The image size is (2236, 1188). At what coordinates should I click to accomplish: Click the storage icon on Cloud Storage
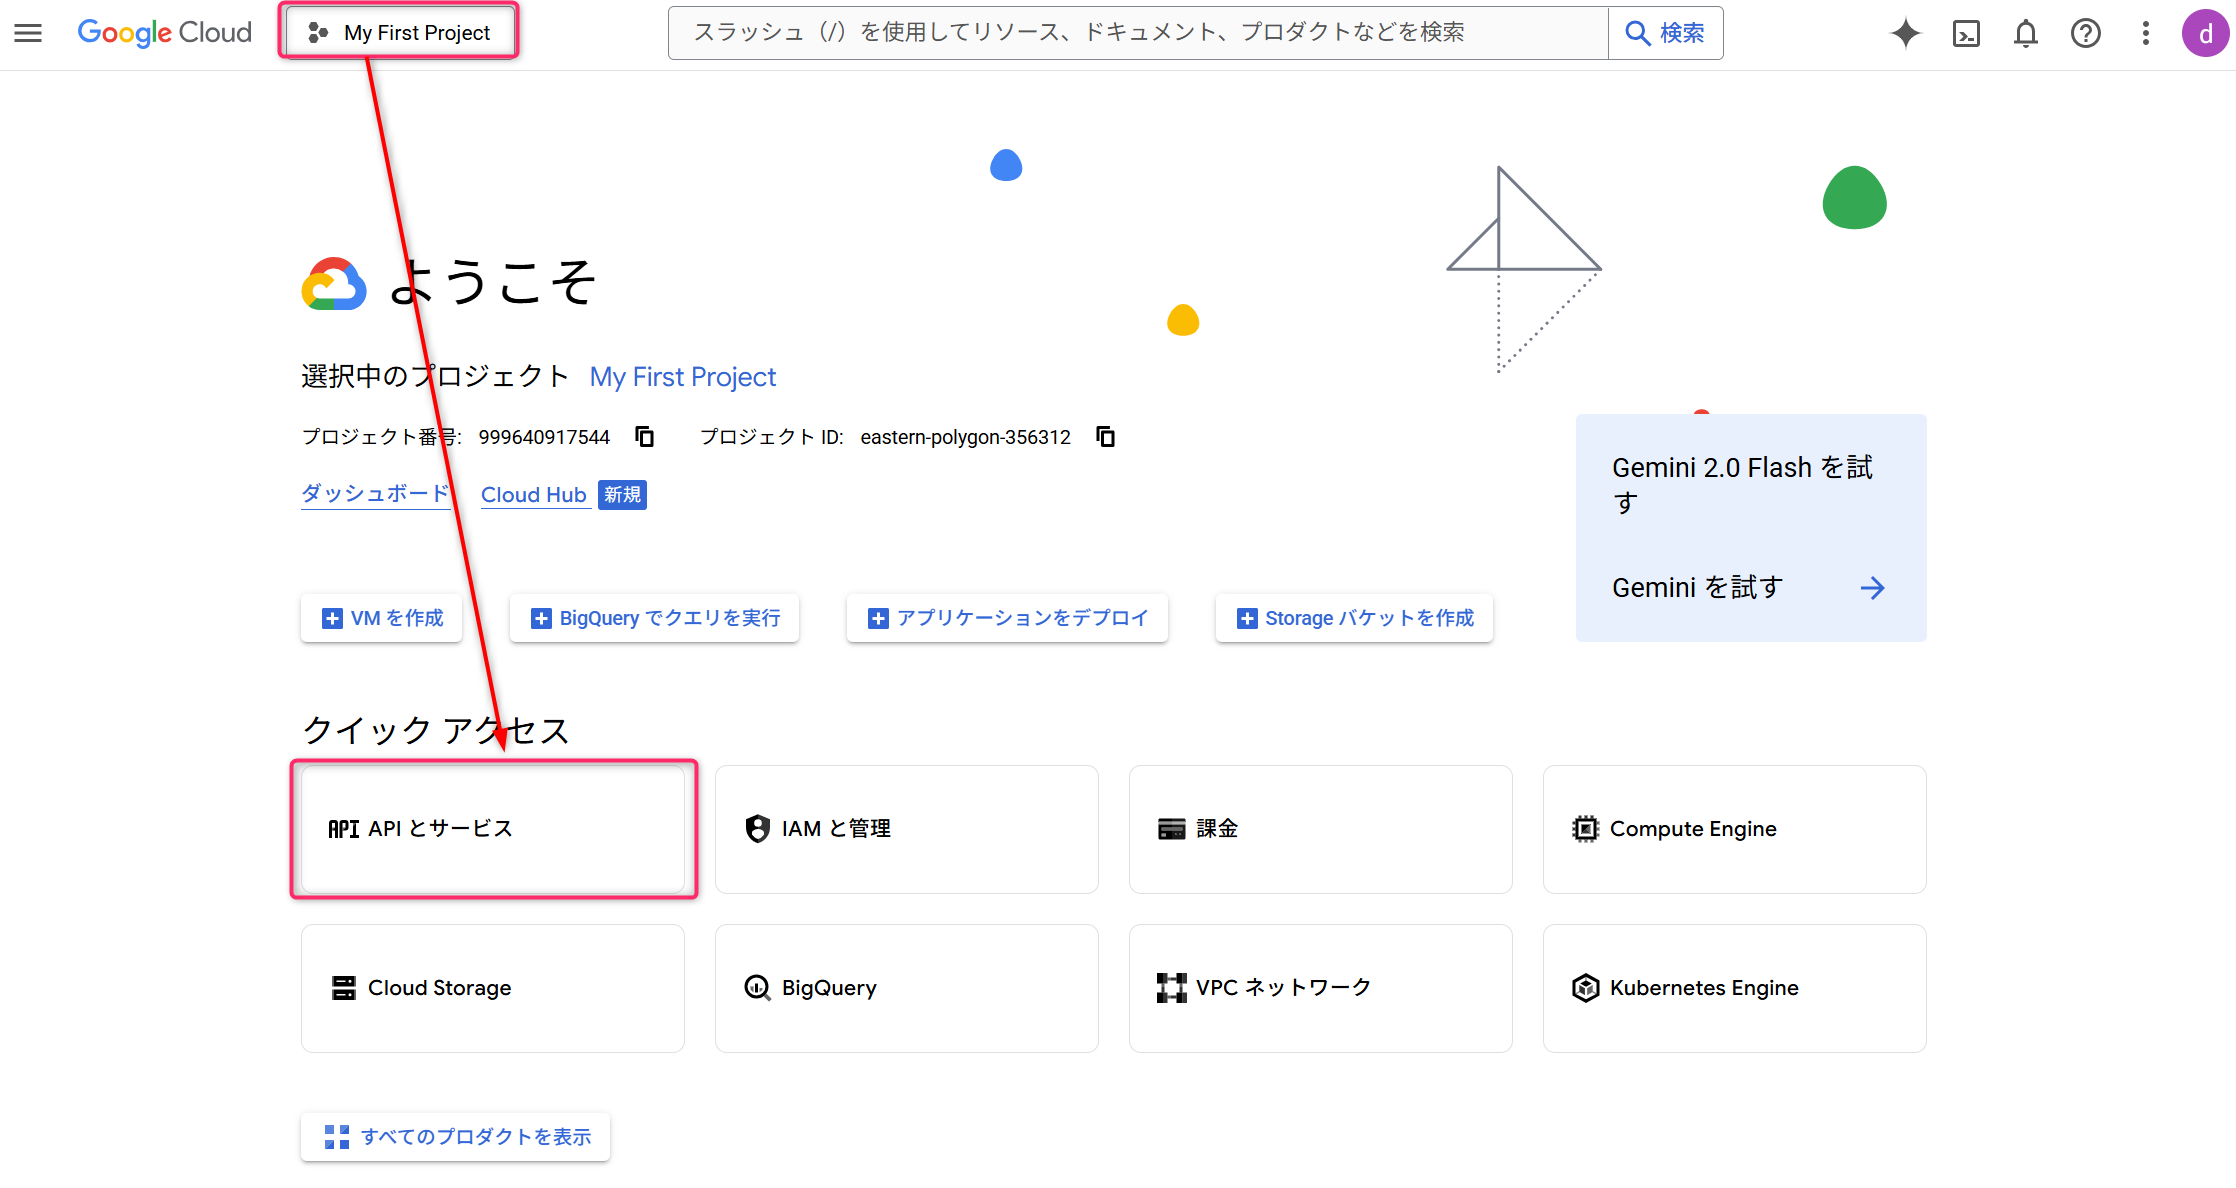344,988
